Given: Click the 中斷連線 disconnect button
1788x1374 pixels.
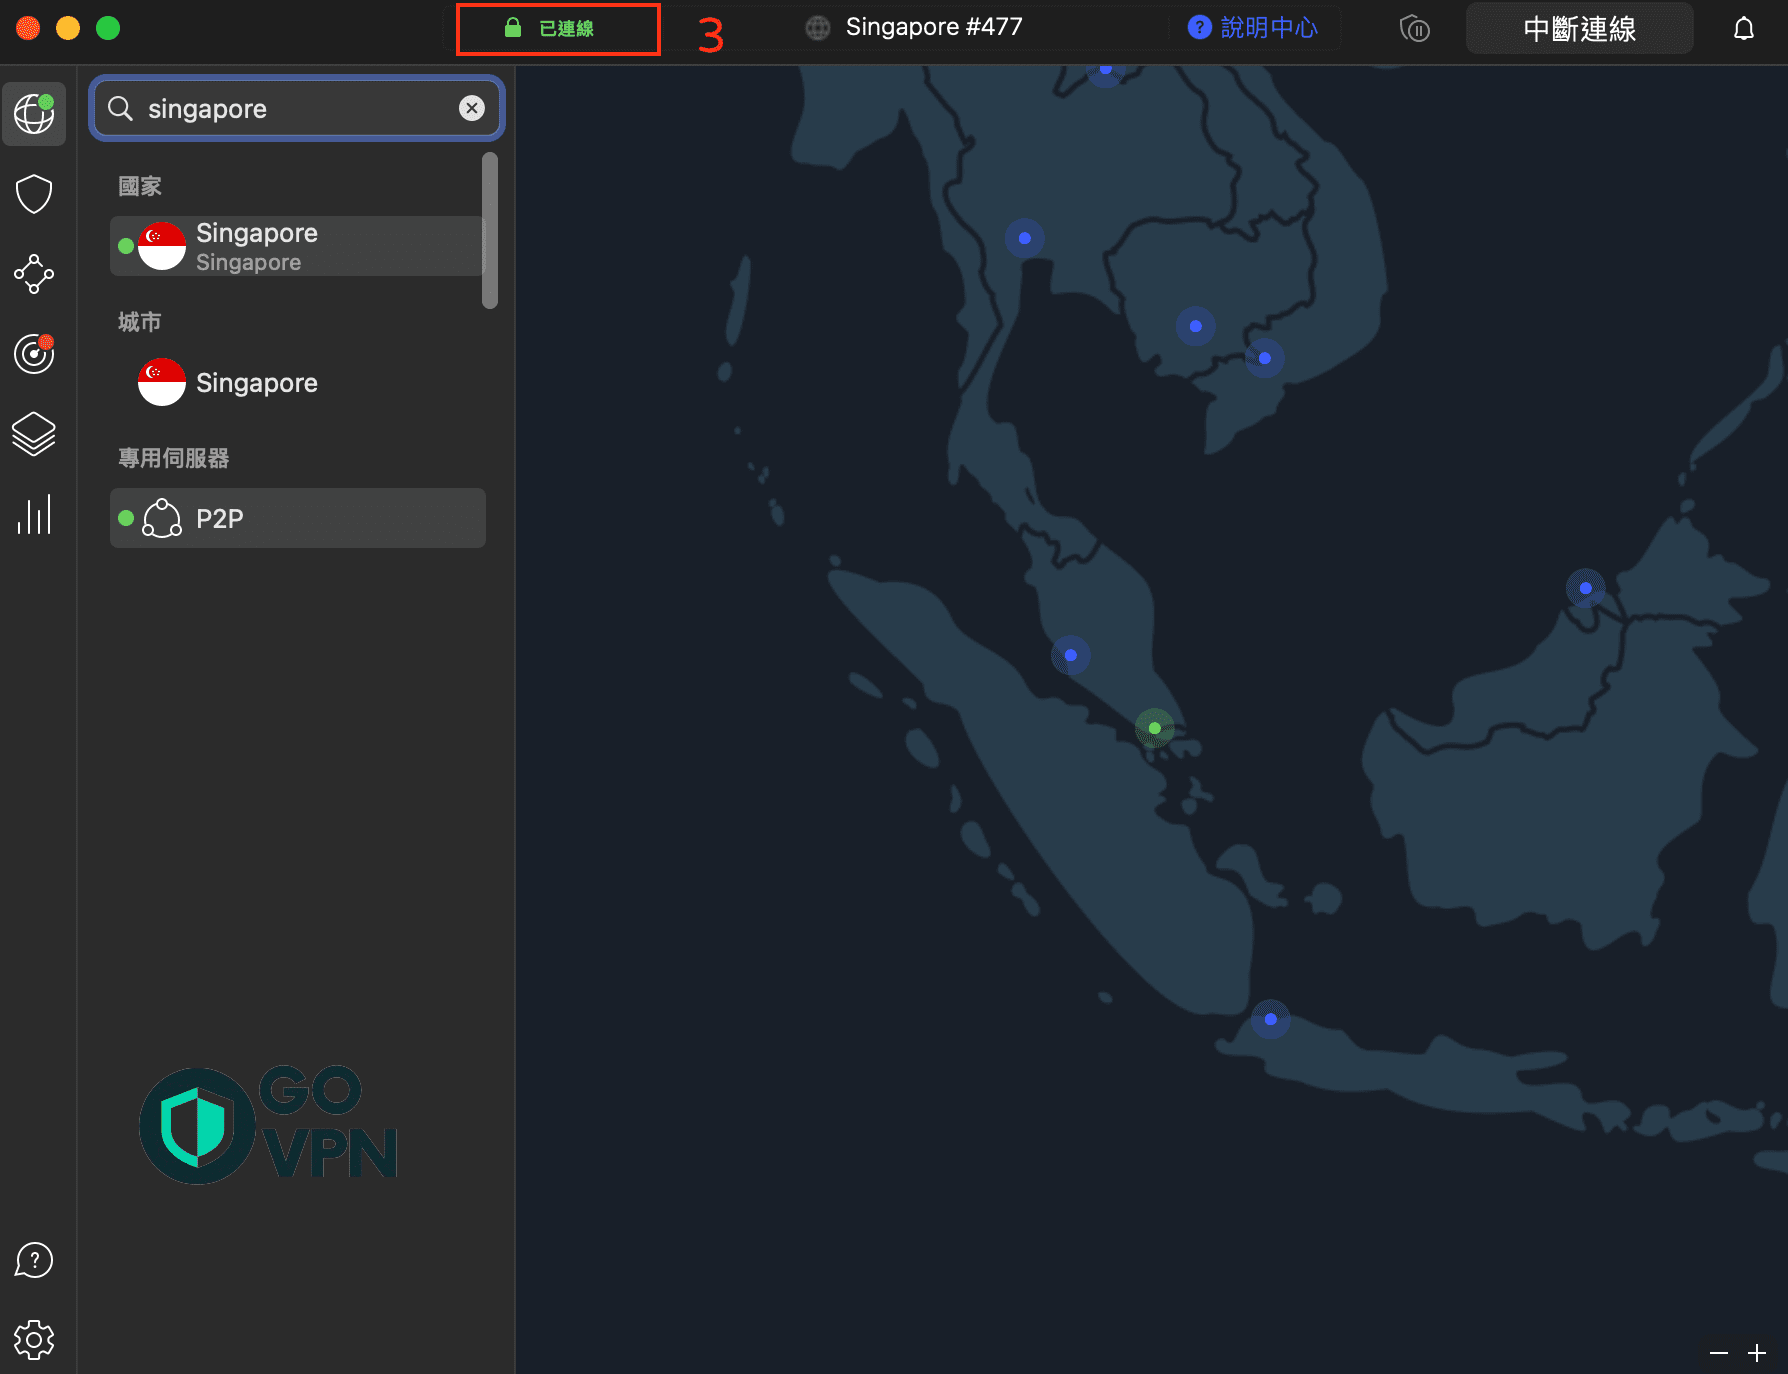Looking at the screenshot, I should tap(1579, 29).
